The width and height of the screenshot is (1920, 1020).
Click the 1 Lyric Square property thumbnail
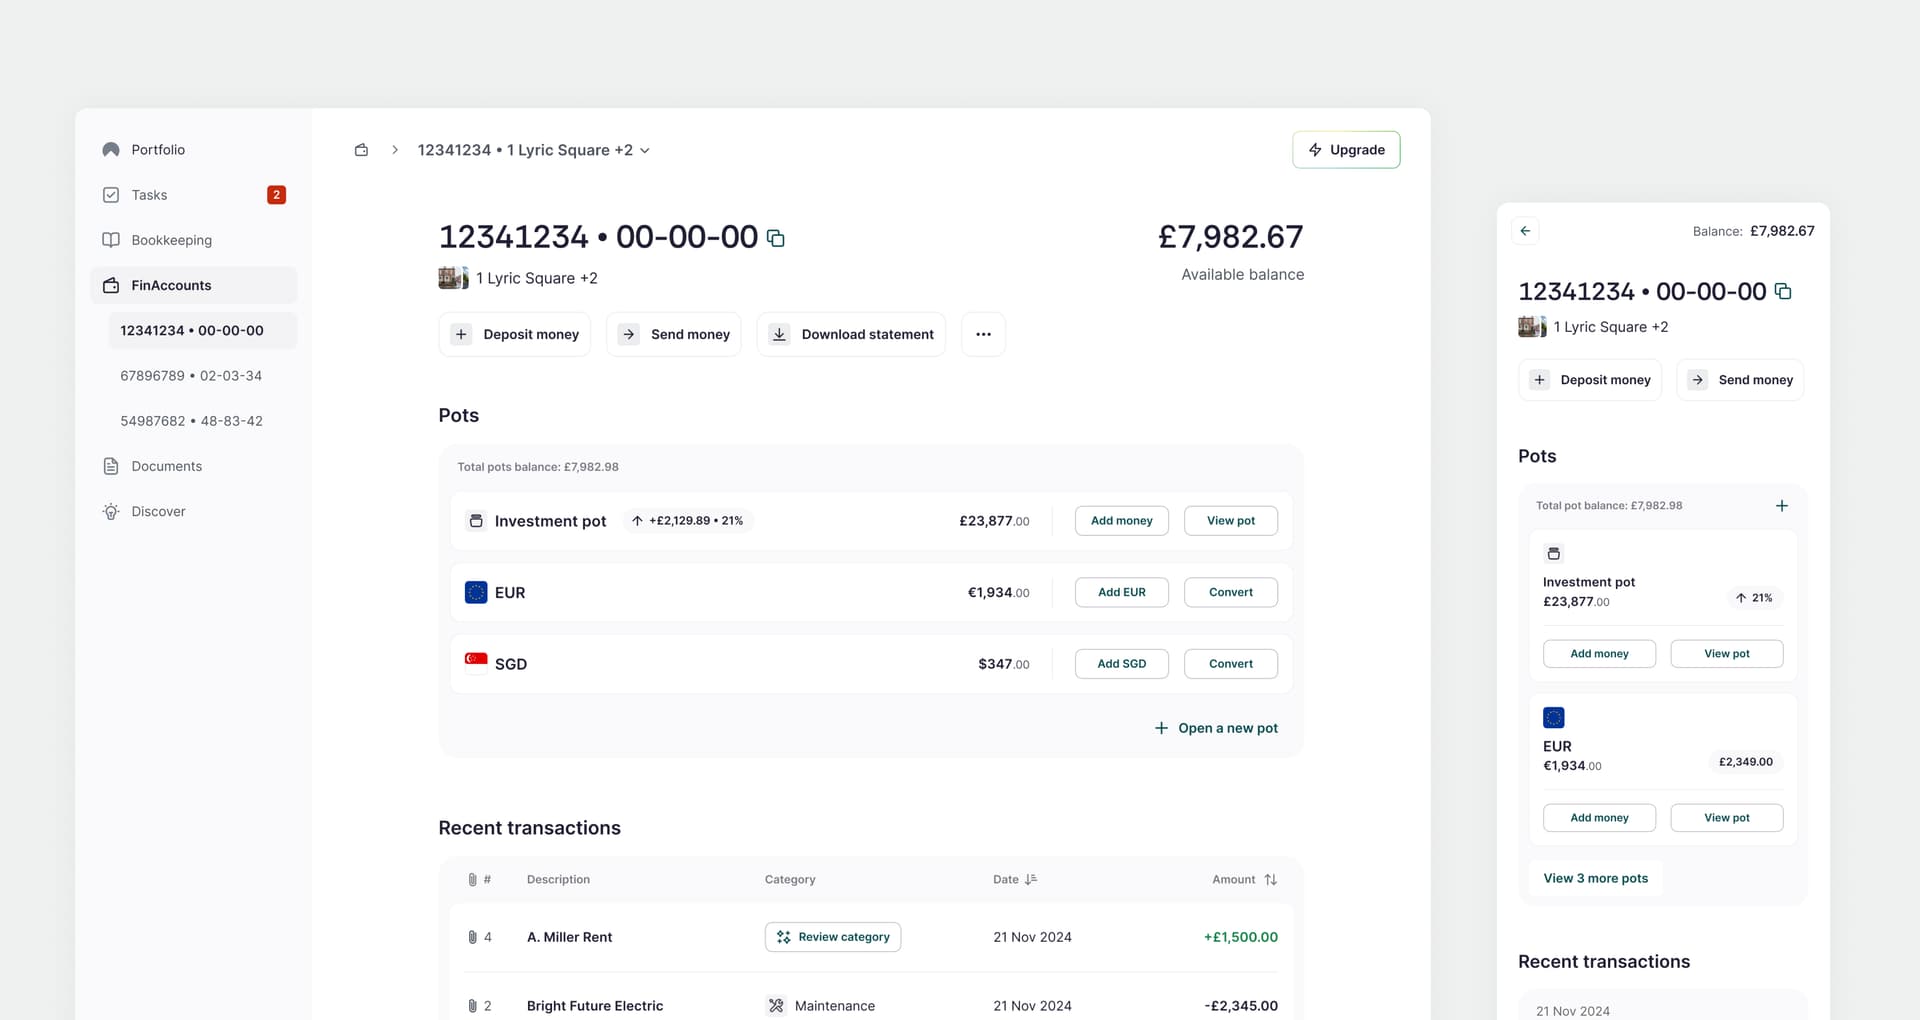[x=453, y=278]
